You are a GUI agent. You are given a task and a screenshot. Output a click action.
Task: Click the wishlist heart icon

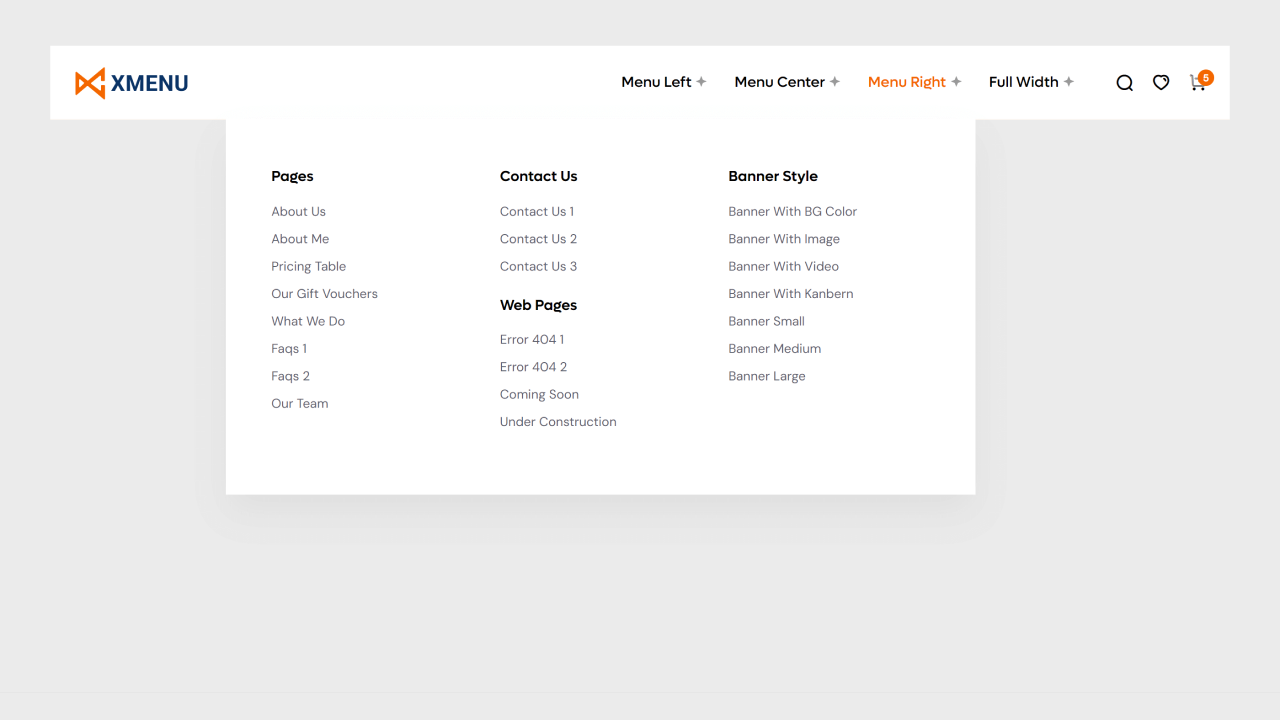[1160, 83]
